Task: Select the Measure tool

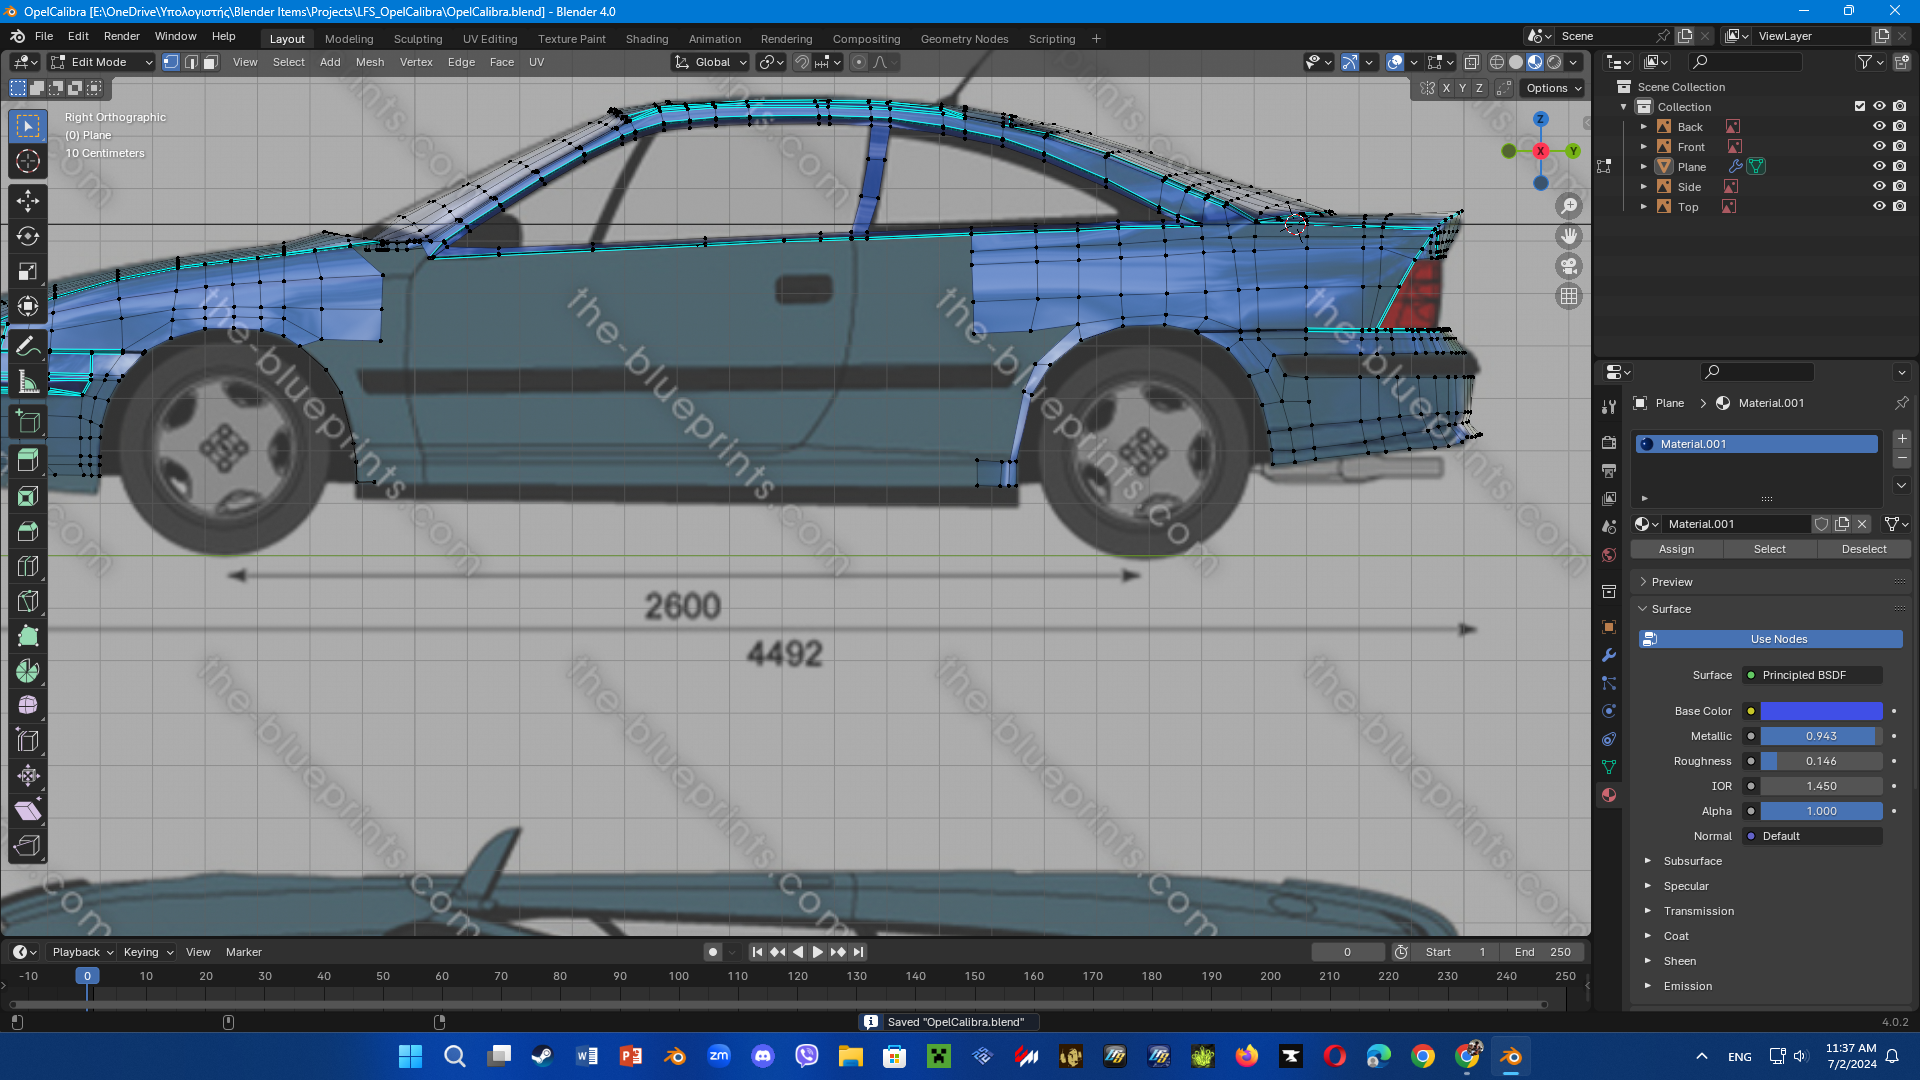Action: pos(28,382)
